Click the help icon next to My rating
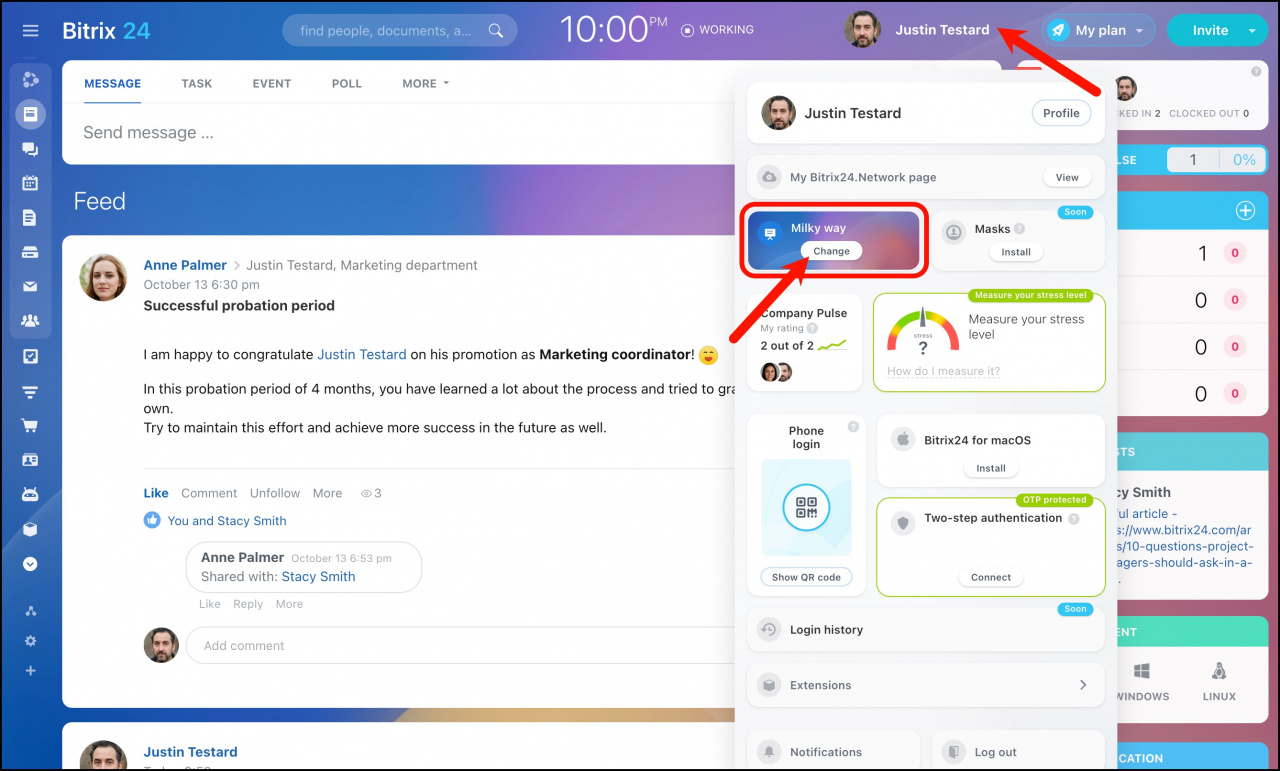This screenshot has height=771, width=1280. click(812, 328)
